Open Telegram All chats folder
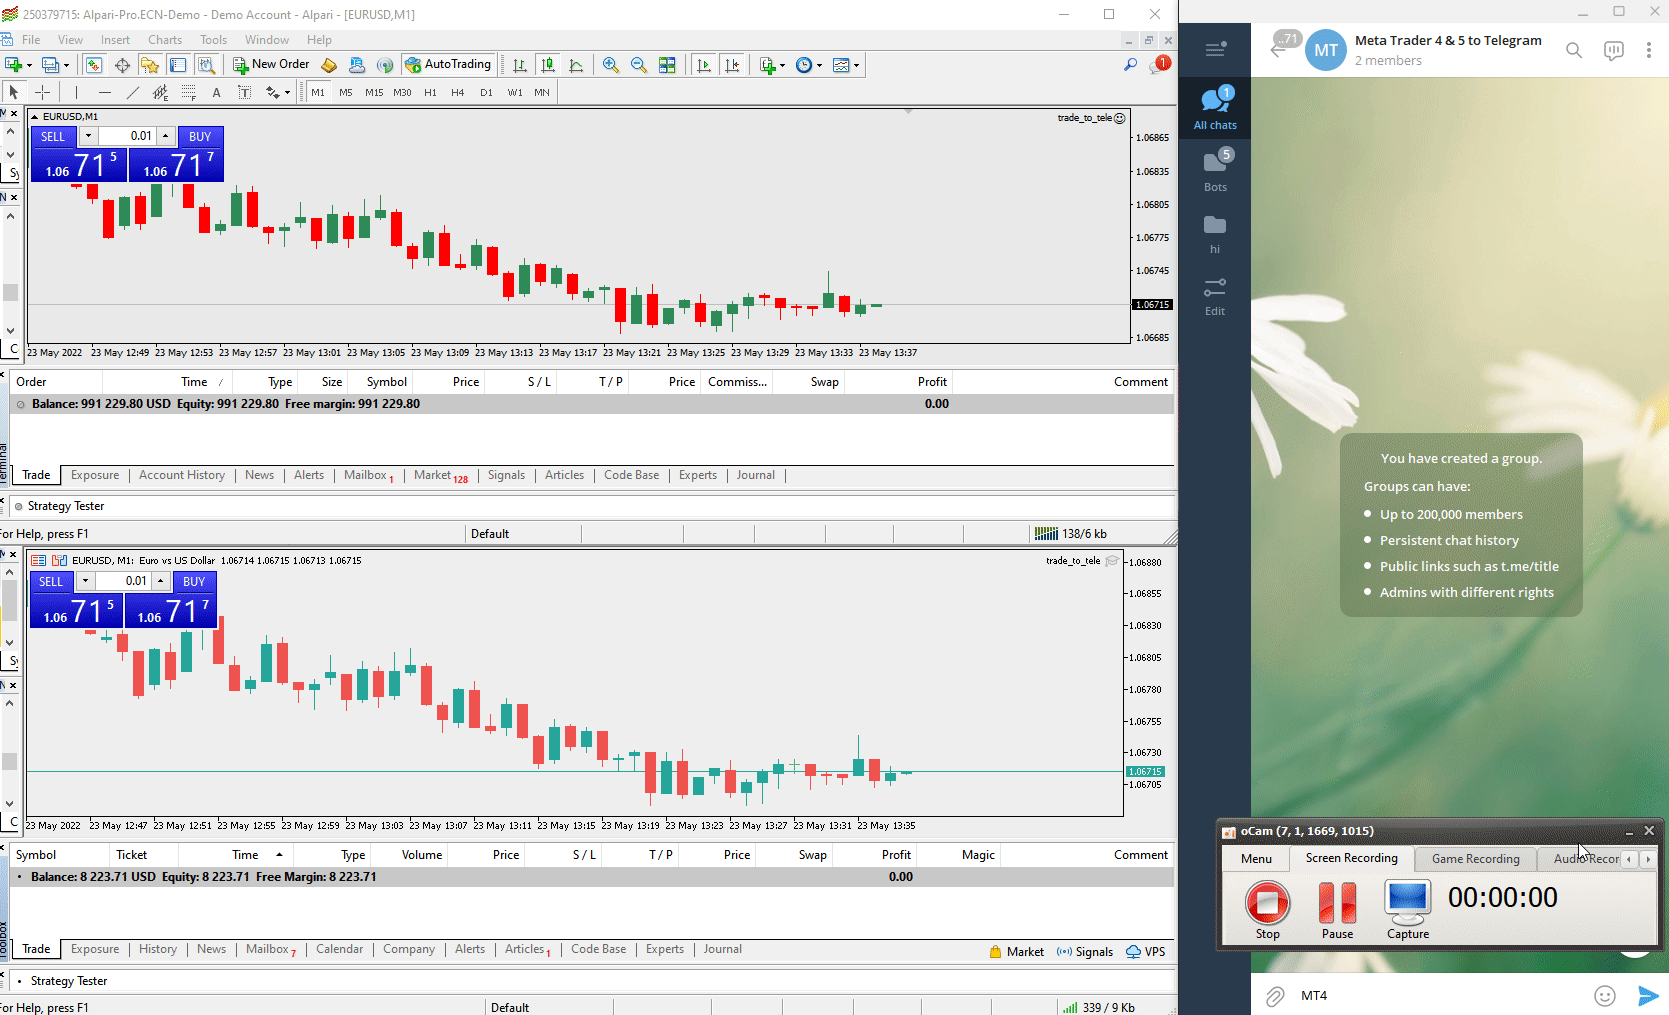The width and height of the screenshot is (1669, 1015). pyautogui.click(x=1215, y=108)
